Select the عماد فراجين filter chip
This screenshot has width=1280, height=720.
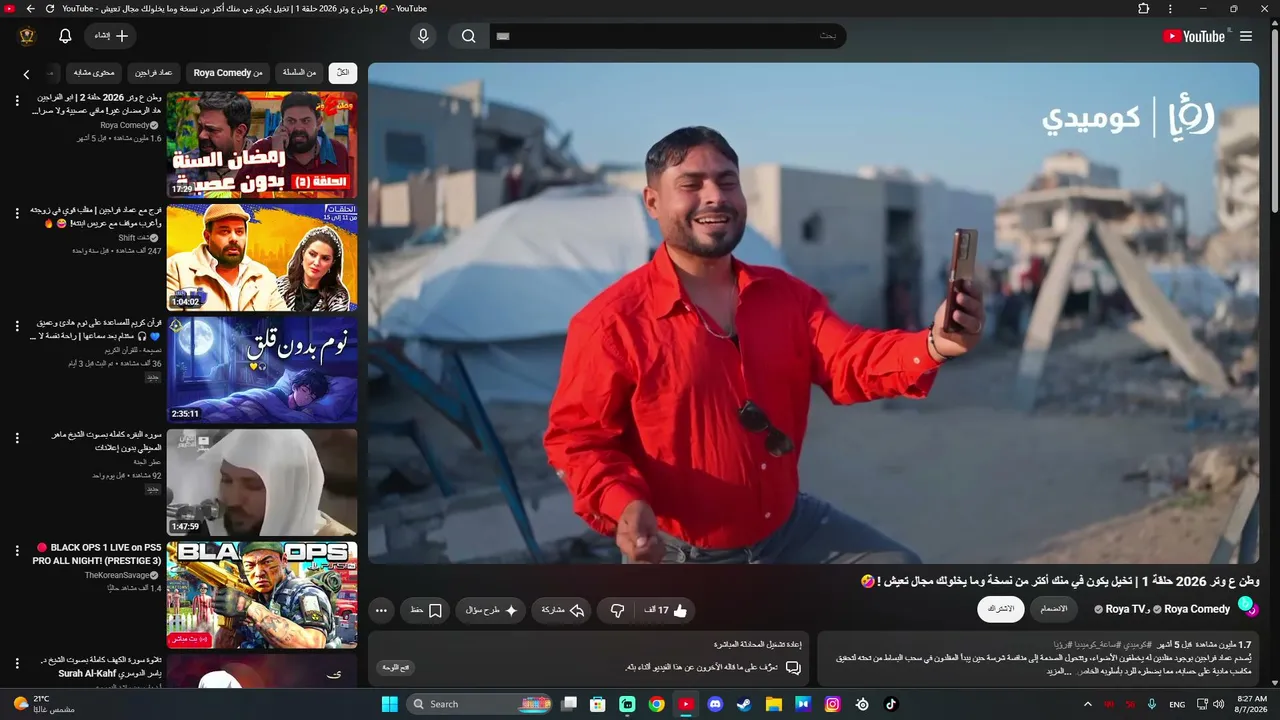pos(154,73)
